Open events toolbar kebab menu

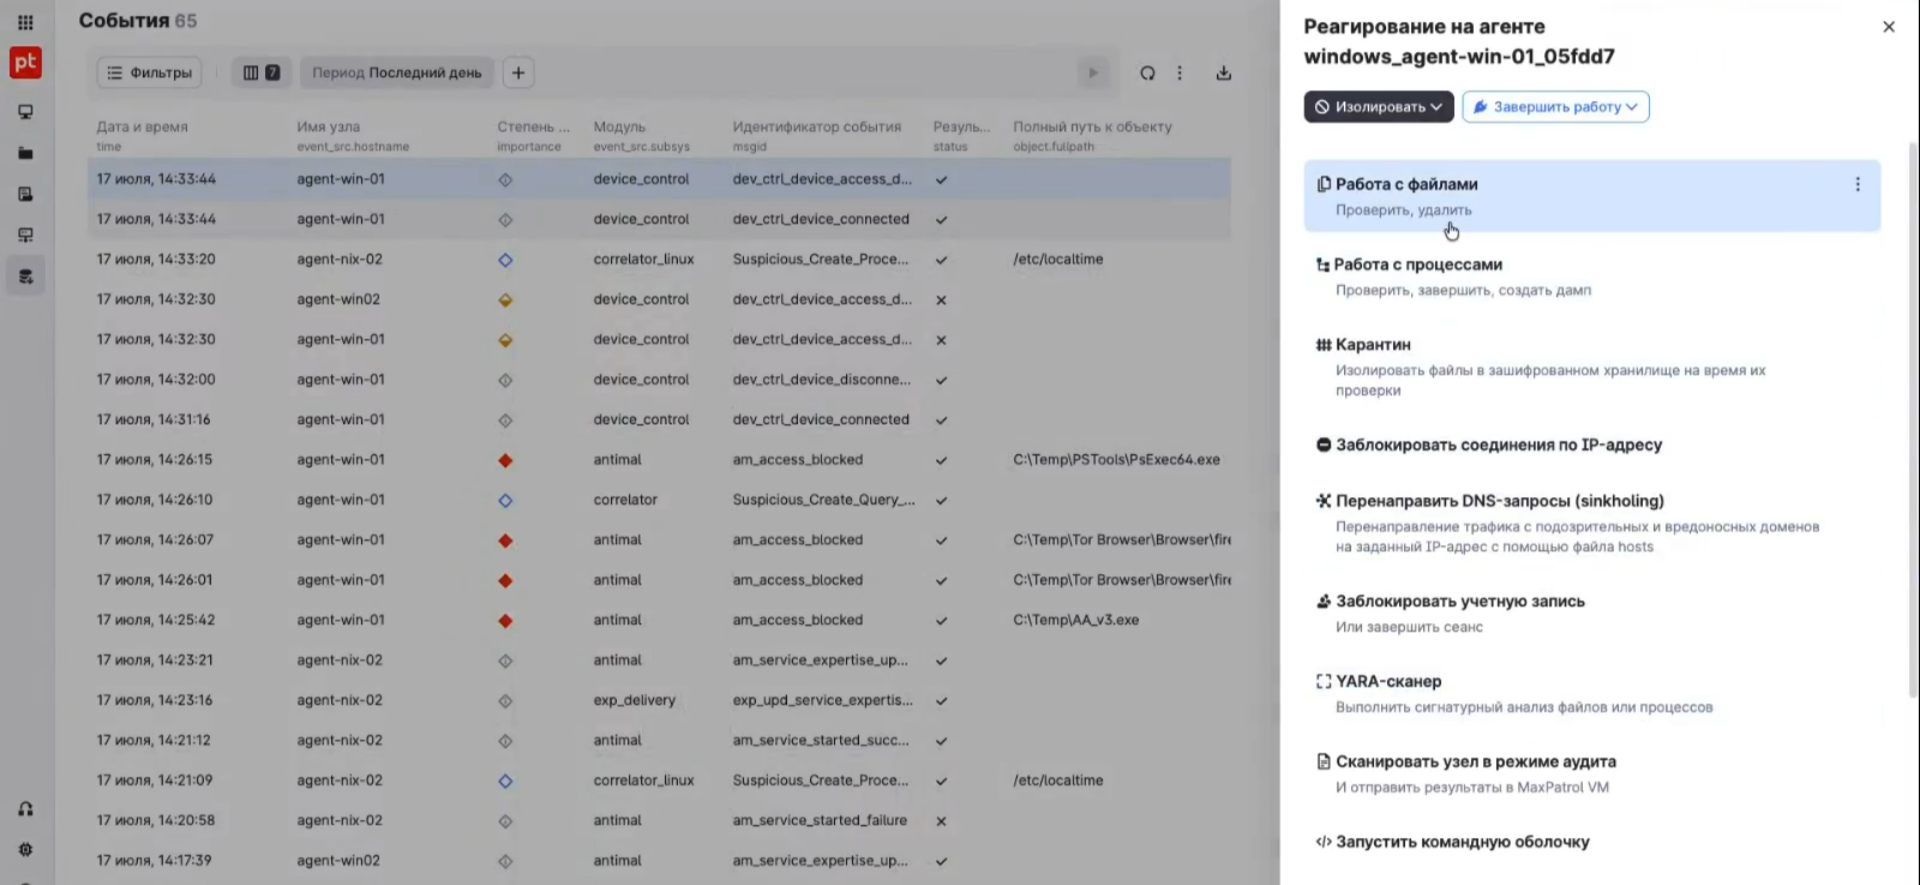1180,73
